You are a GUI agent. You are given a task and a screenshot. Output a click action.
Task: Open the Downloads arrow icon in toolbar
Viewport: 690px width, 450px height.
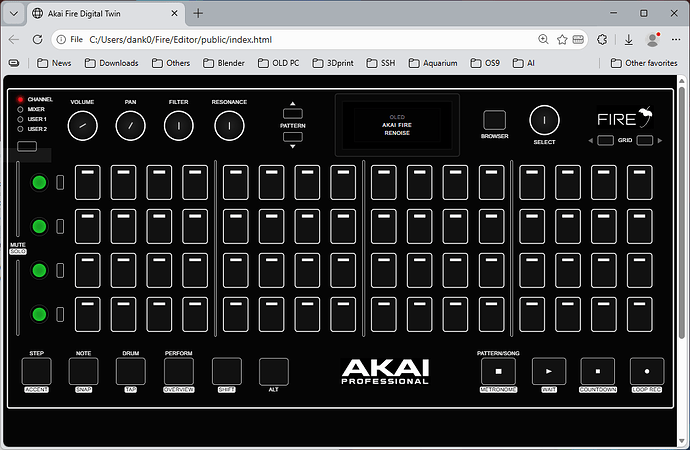(x=629, y=40)
